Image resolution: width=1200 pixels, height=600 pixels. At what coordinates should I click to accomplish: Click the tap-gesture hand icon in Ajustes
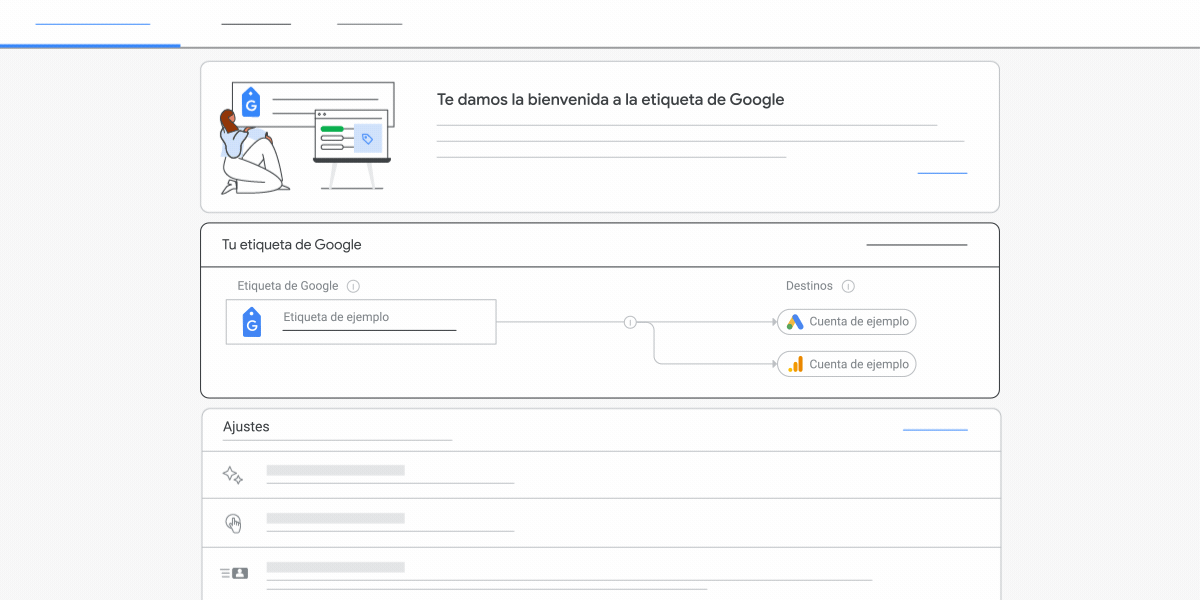(233, 522)
